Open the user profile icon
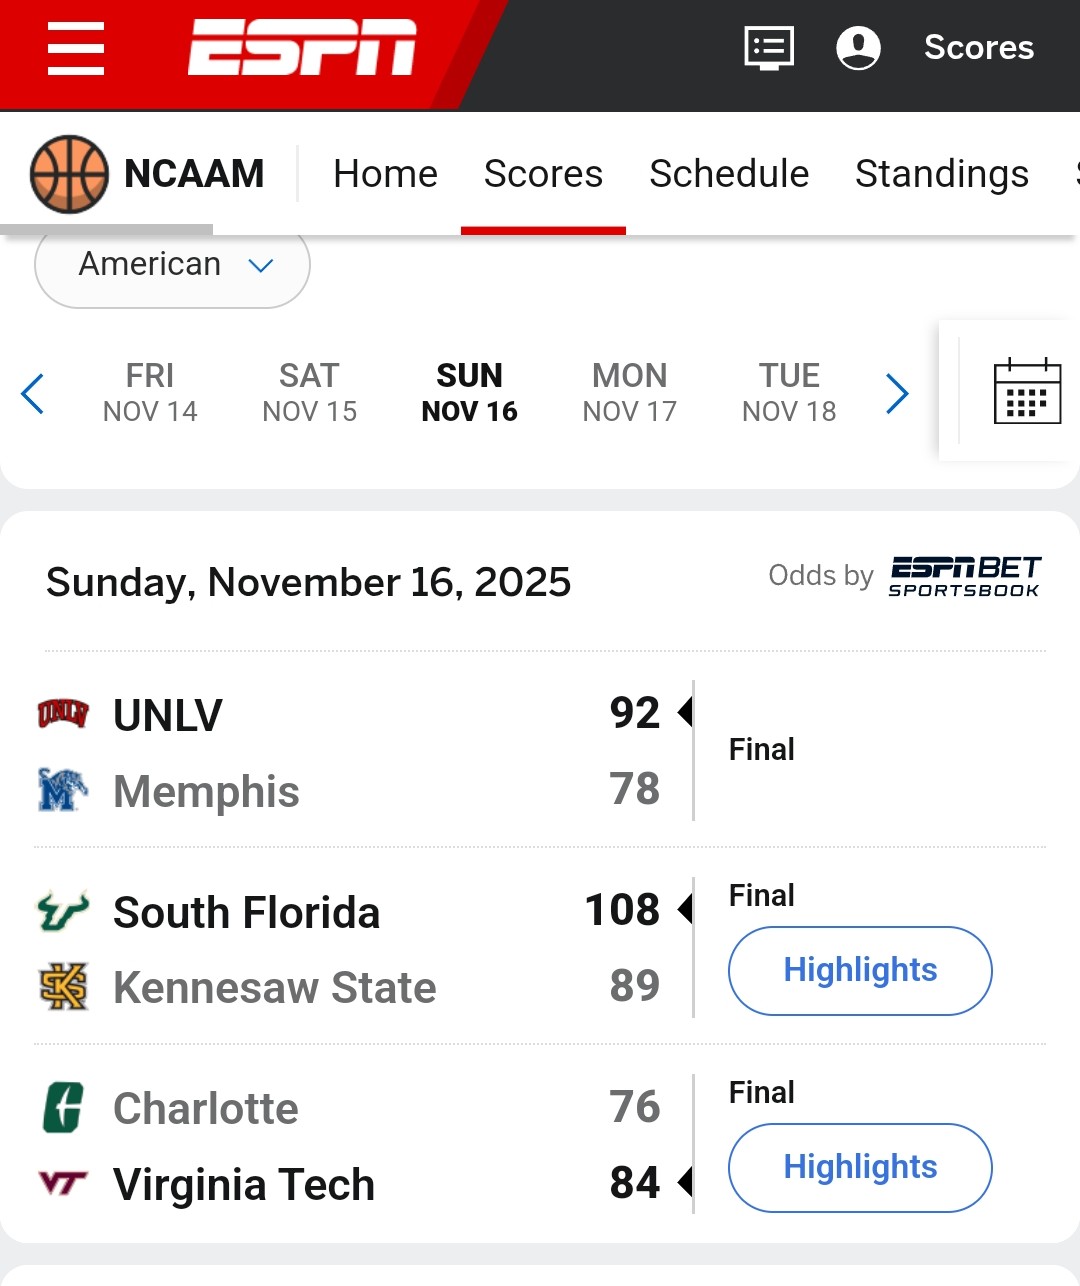 click(x=858, y=48)
